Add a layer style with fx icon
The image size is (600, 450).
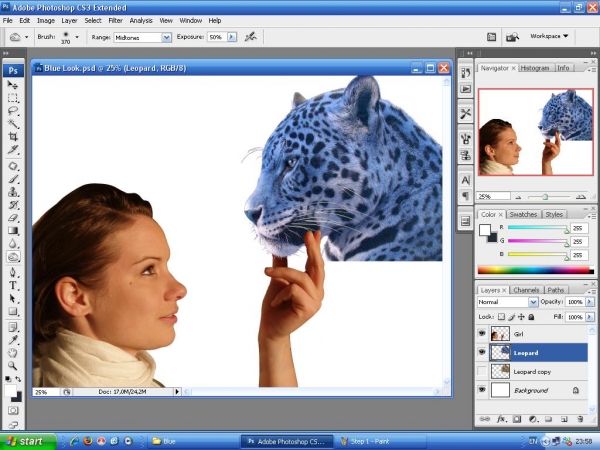point(501,419)
